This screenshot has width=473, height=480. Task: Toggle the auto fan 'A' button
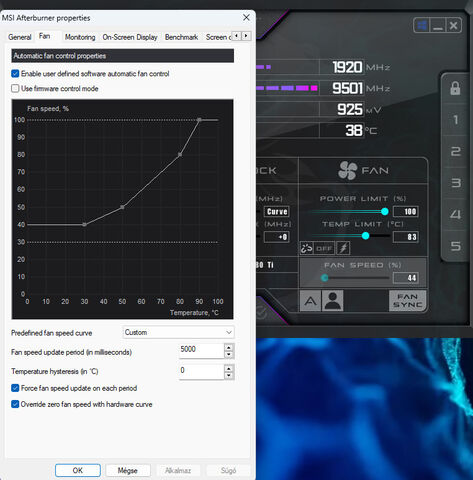pos(310,301)
